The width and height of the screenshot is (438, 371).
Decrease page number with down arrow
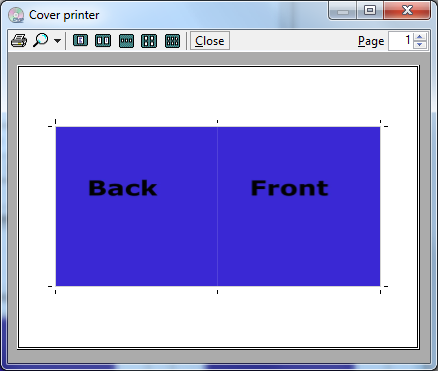click(x=420, y=45)
